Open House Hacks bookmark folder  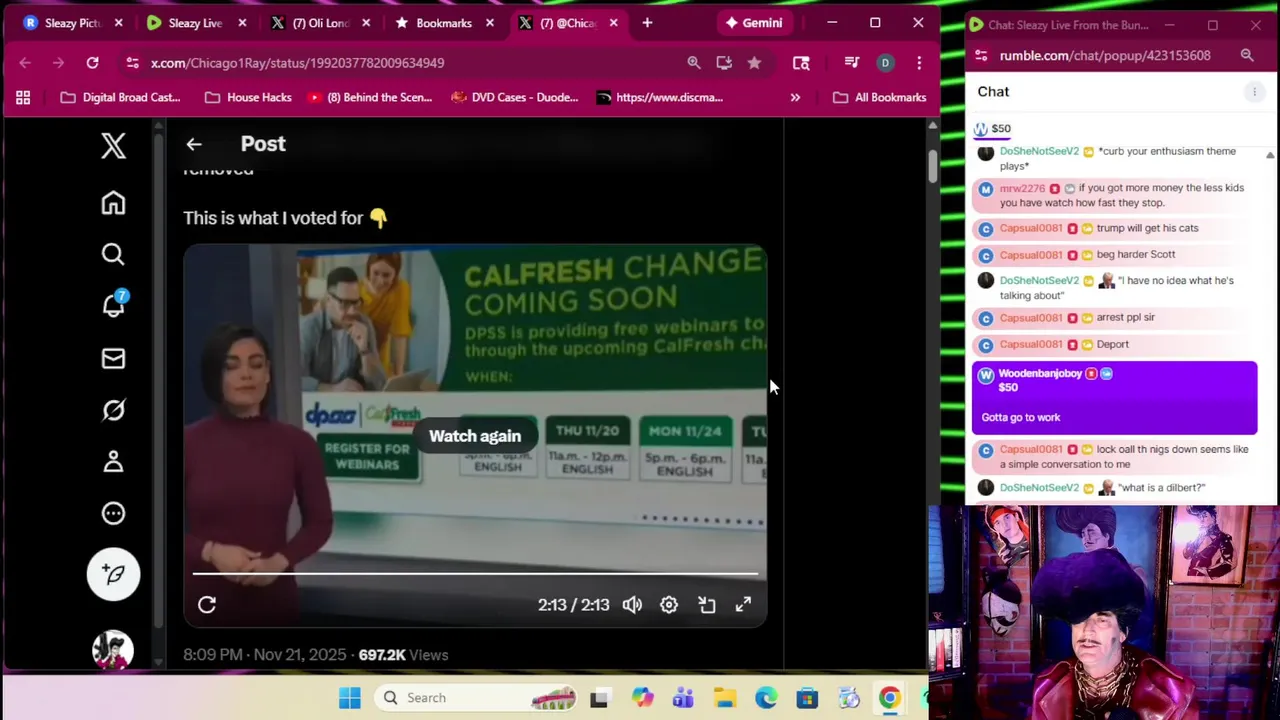248,98
